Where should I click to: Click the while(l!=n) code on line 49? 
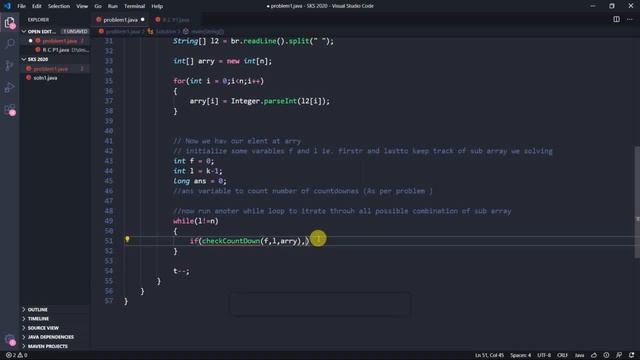click(196, 221)
